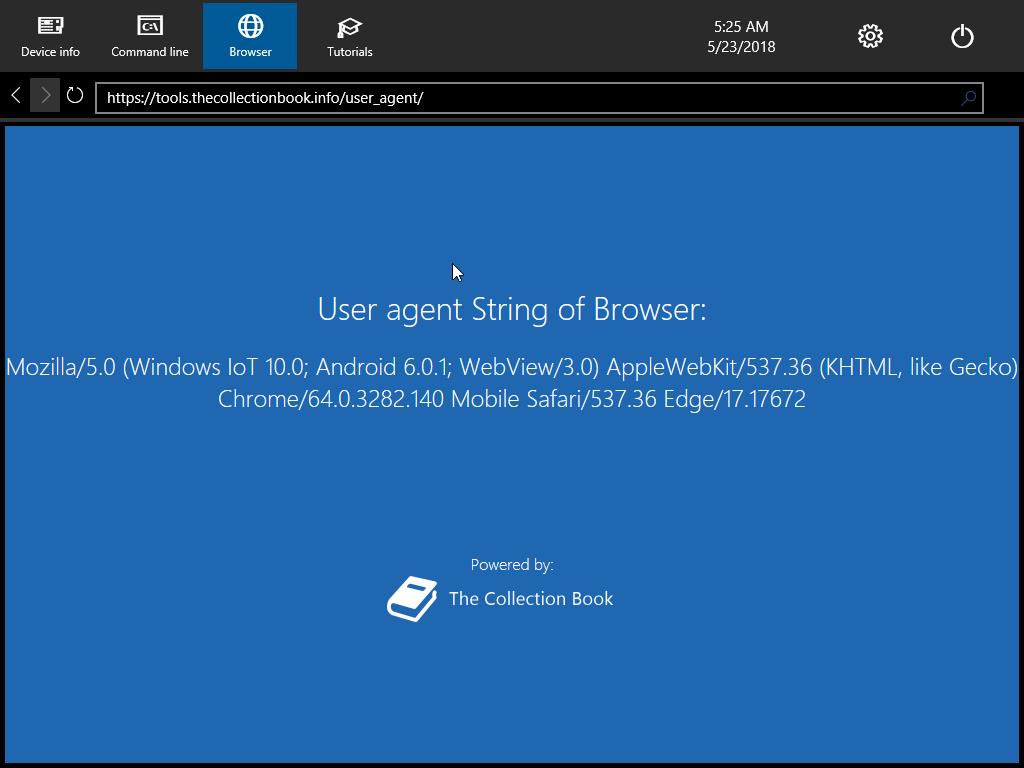Screen dimensions: 1024x768
Task: Click the 5:25 AM clock display
Action: click(x=741, y=27)
